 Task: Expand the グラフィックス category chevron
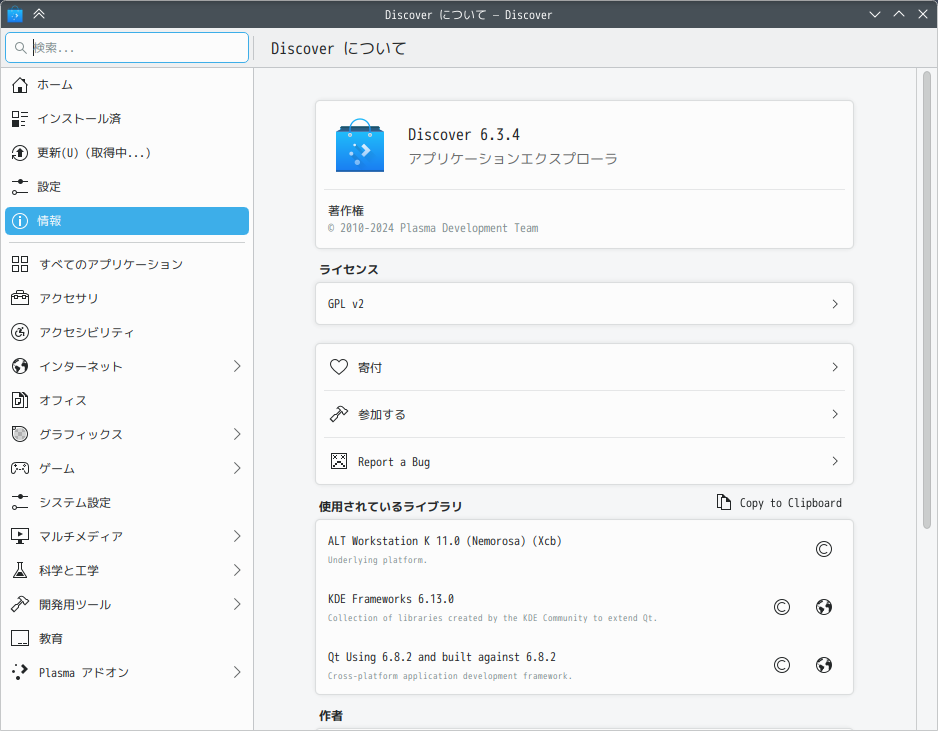click(237, 434)
